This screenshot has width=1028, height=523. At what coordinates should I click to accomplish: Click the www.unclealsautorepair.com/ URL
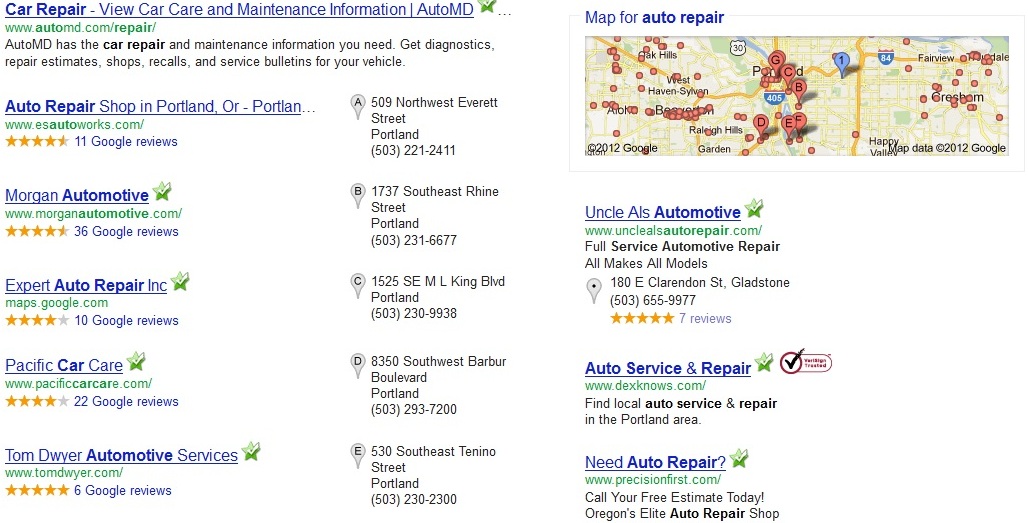673,230
